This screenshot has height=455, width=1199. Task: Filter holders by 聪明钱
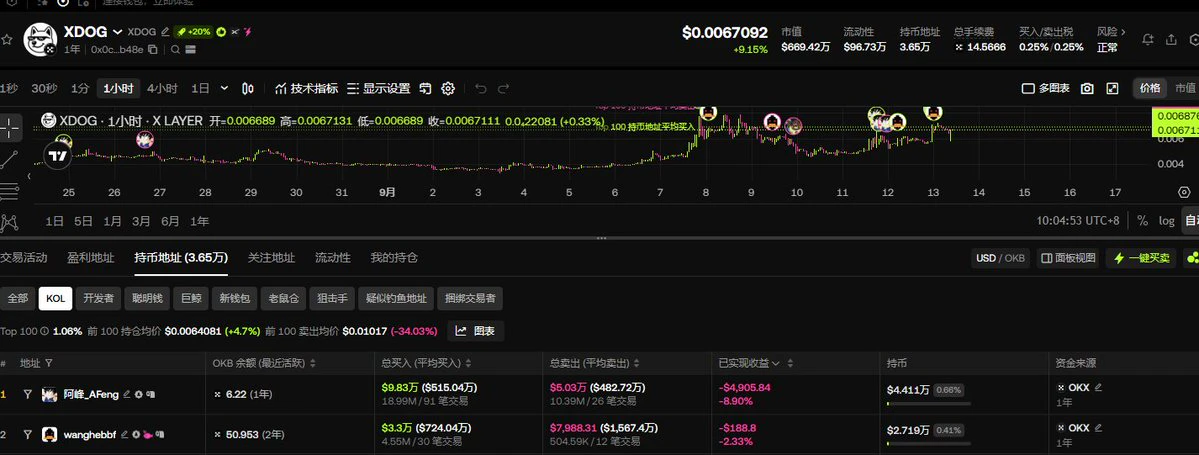tap(147, 299)
